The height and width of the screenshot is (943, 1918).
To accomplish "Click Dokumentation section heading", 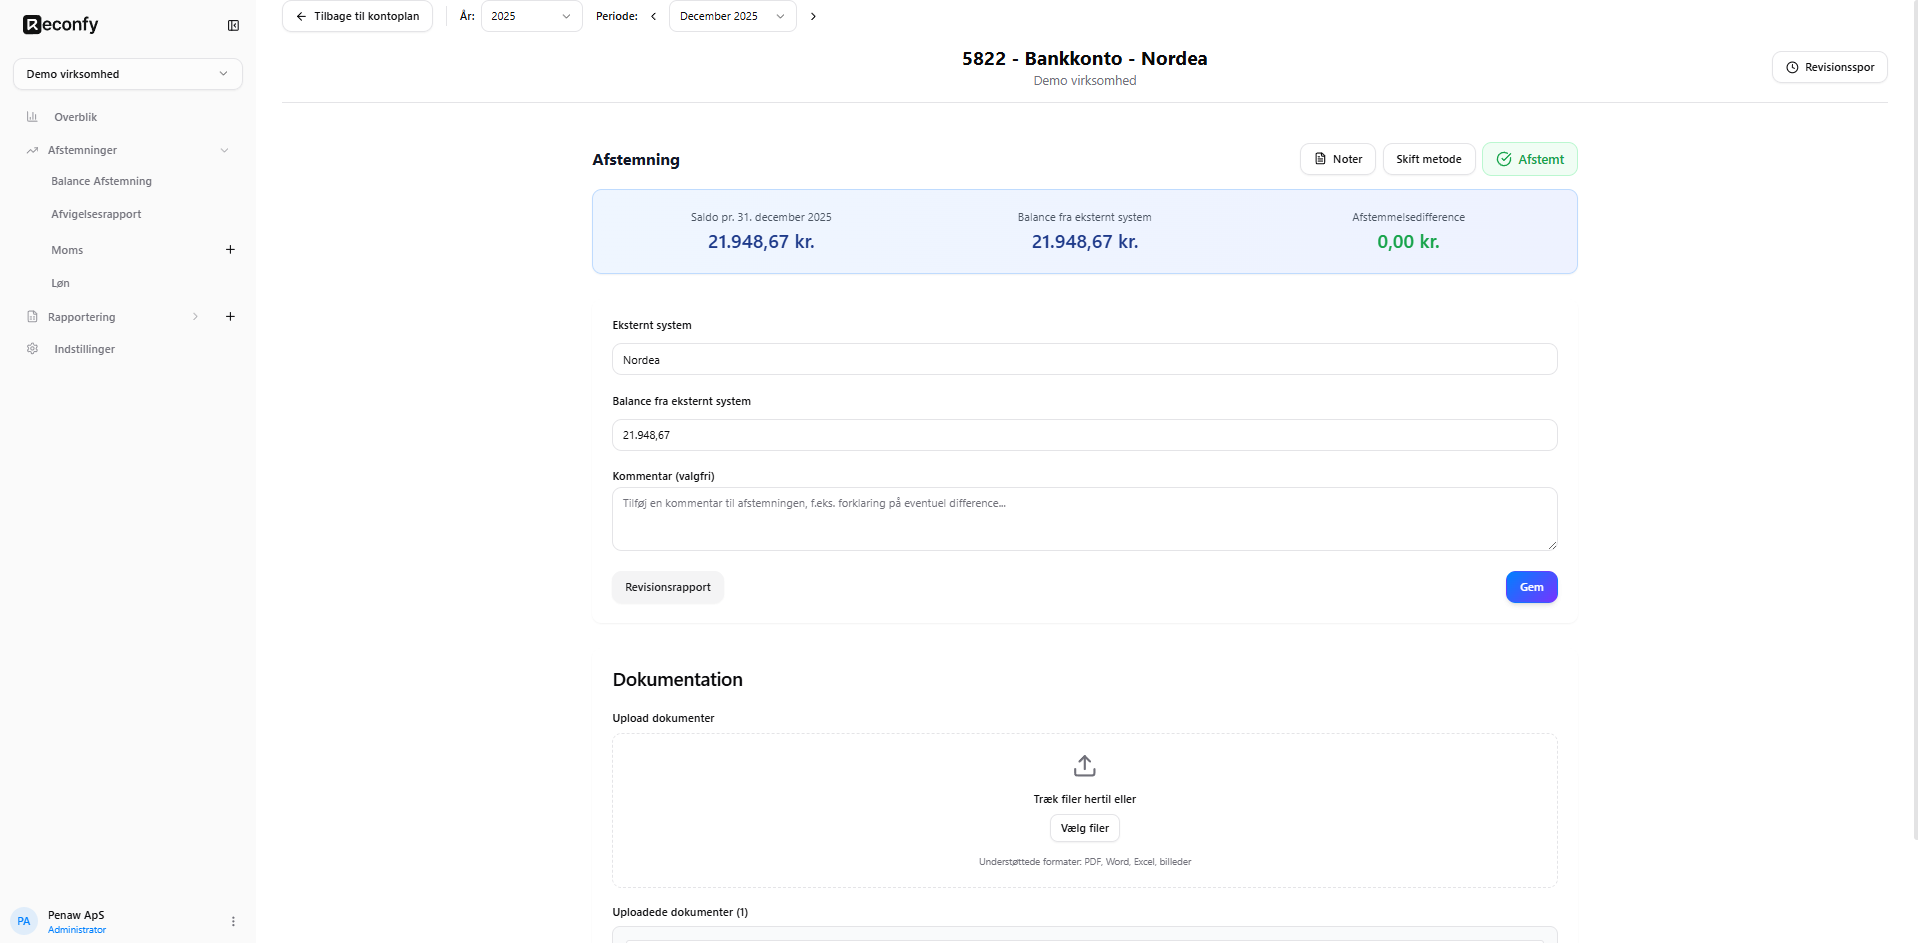I will coord(677,680).
